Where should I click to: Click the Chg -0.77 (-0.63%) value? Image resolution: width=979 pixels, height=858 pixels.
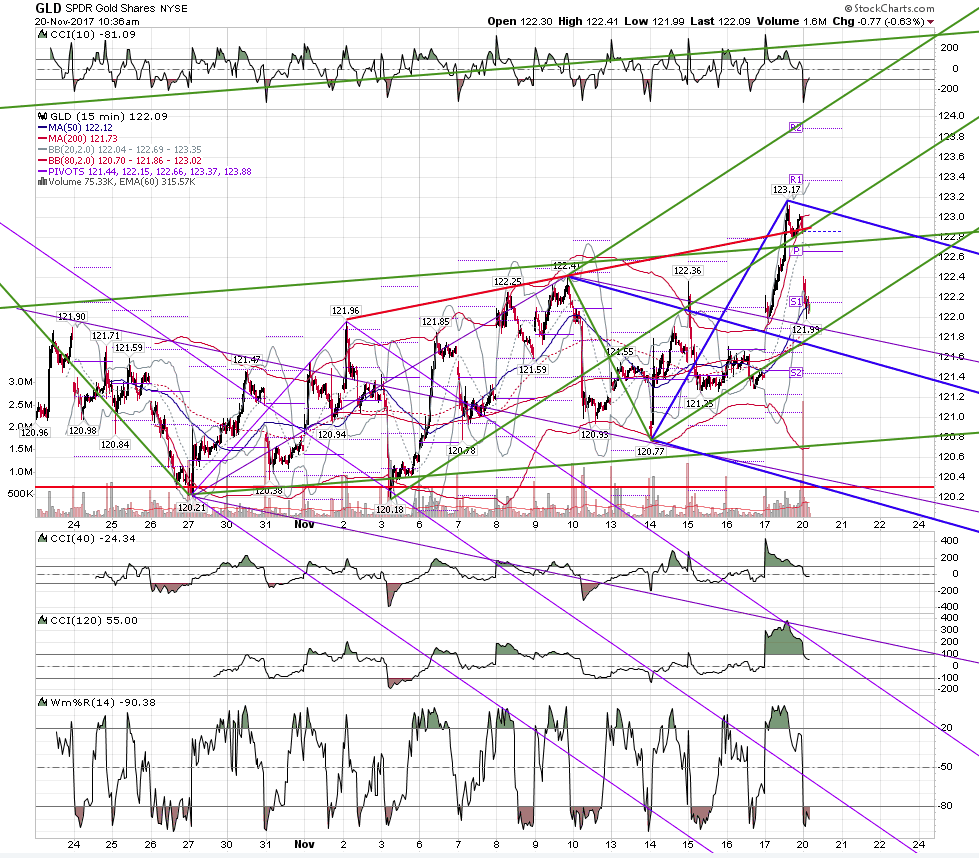coord(878,21)
